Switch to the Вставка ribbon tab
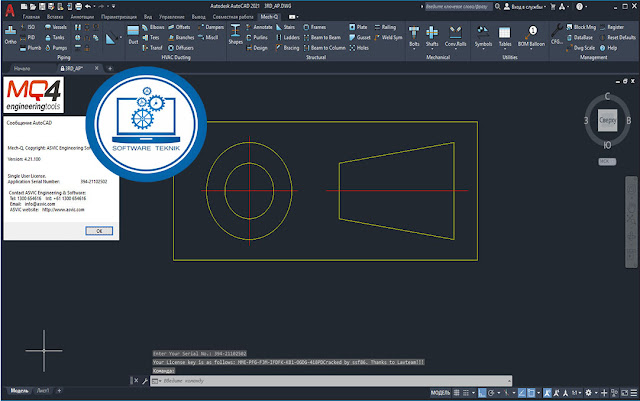 pos(55,17)
